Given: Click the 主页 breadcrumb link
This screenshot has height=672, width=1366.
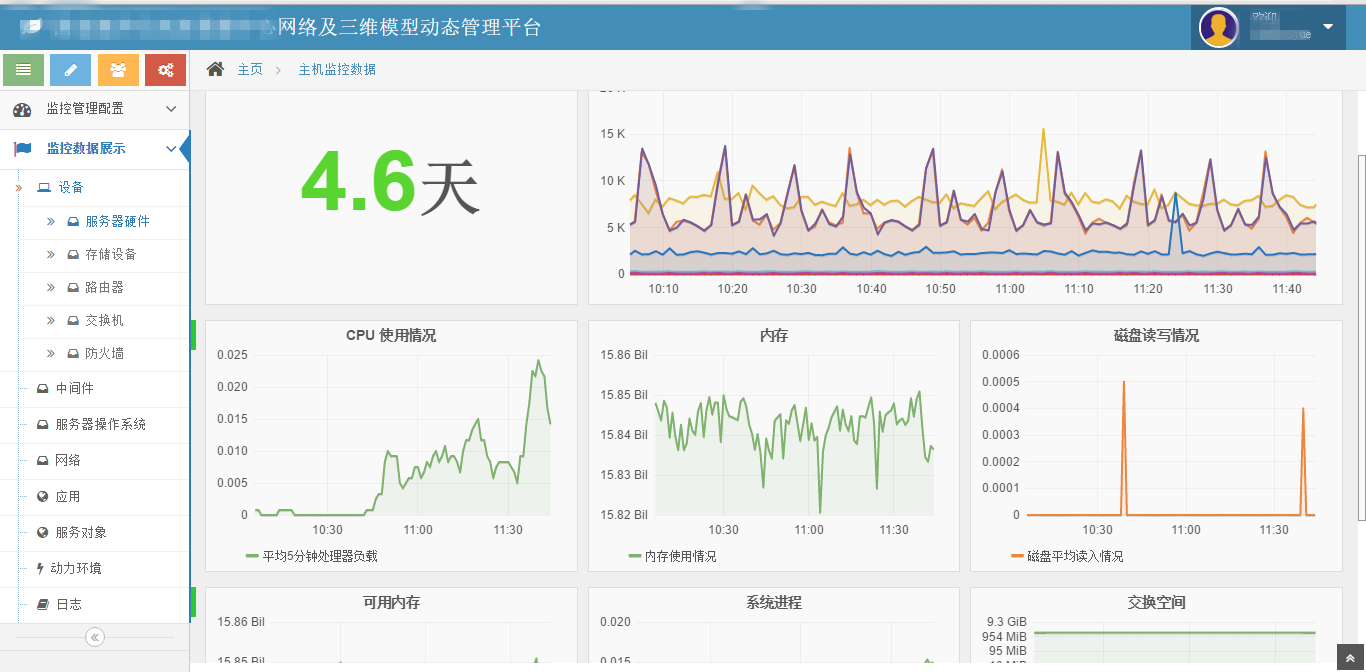Looking at the screenshot, I should pos(250,70).
